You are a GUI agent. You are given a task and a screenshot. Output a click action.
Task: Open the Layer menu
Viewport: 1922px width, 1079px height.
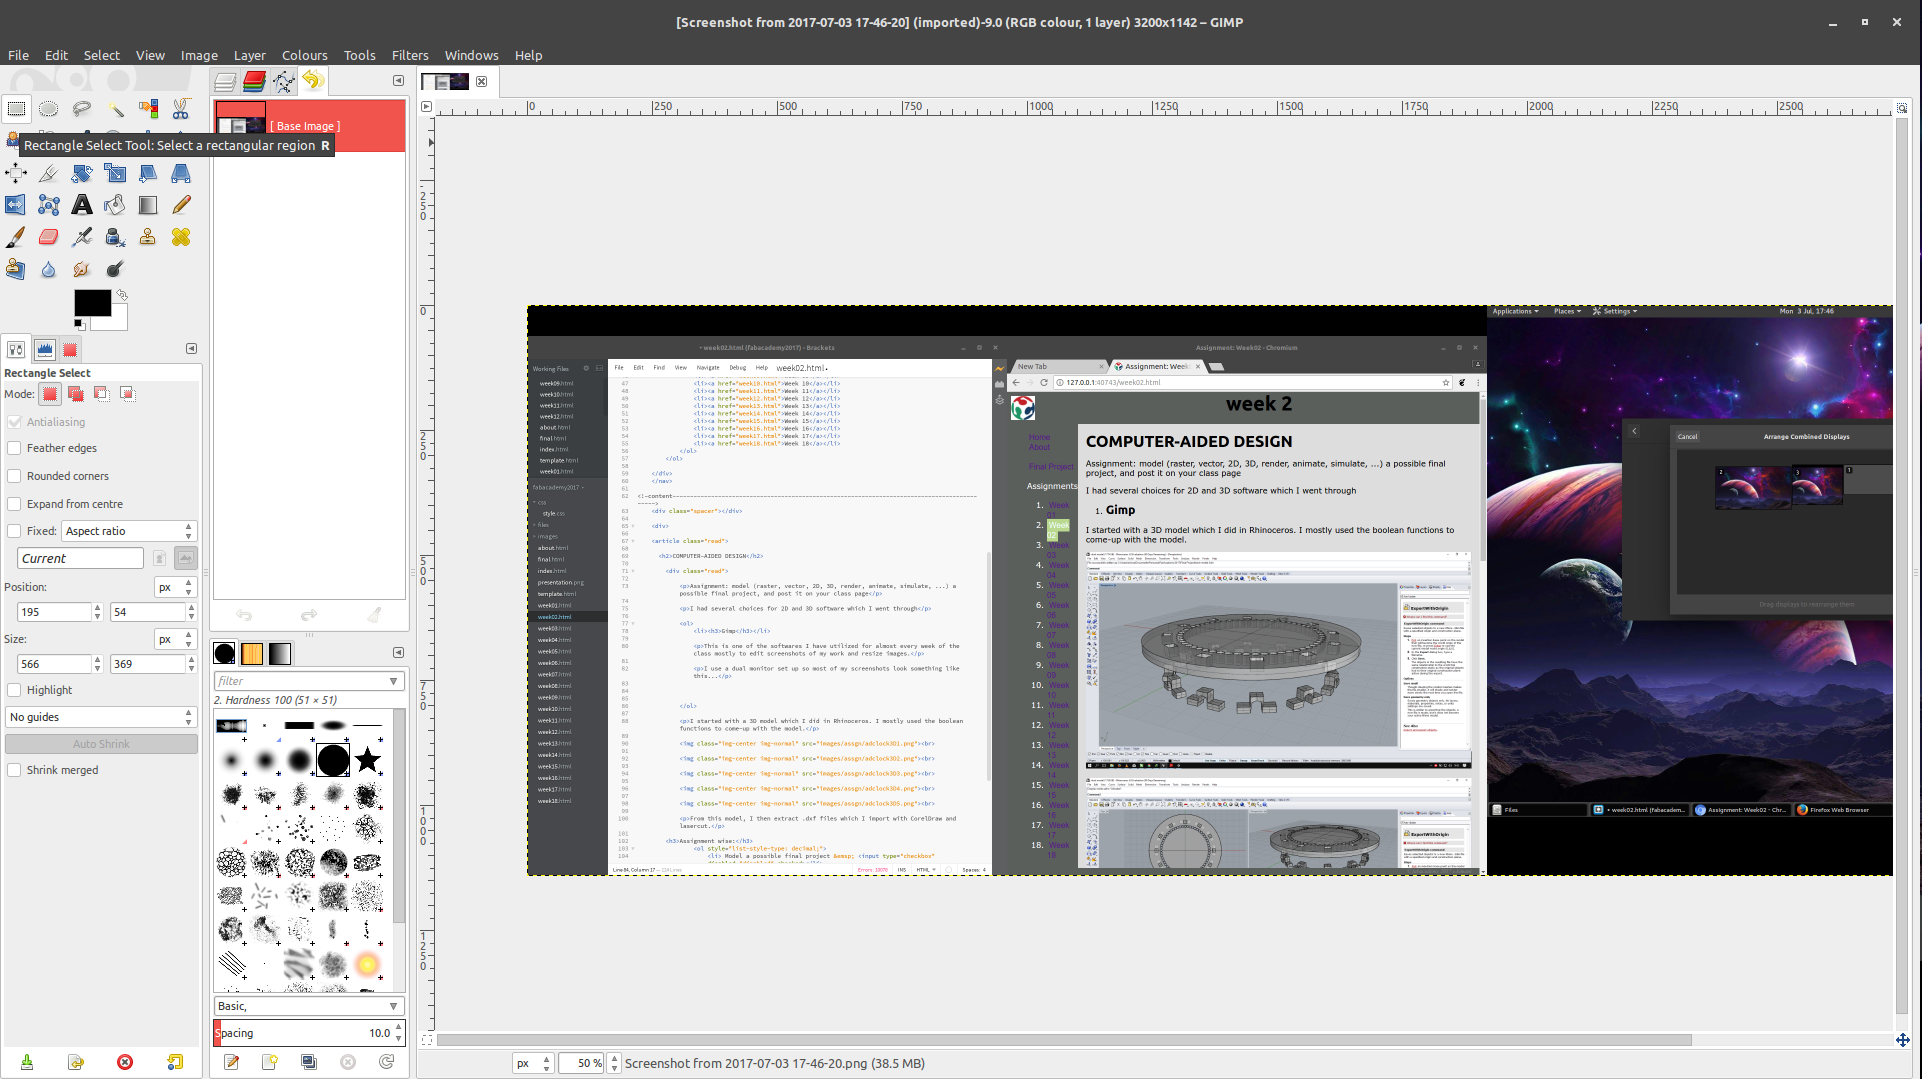pos(249,55)
